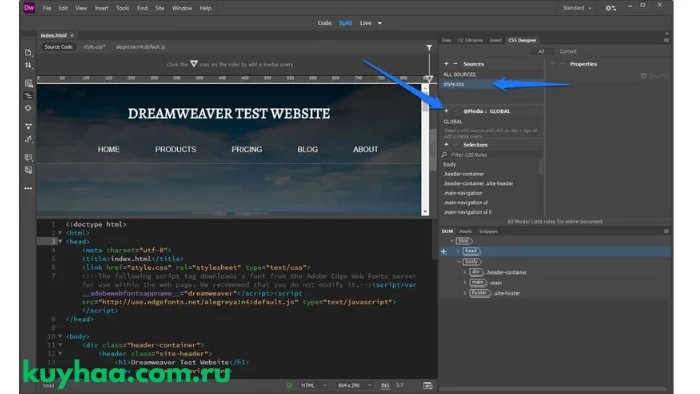Open the CSS Designer panel options menu
Image resolution: width=700 pixels, height=394 pixels.
[666, 40]
